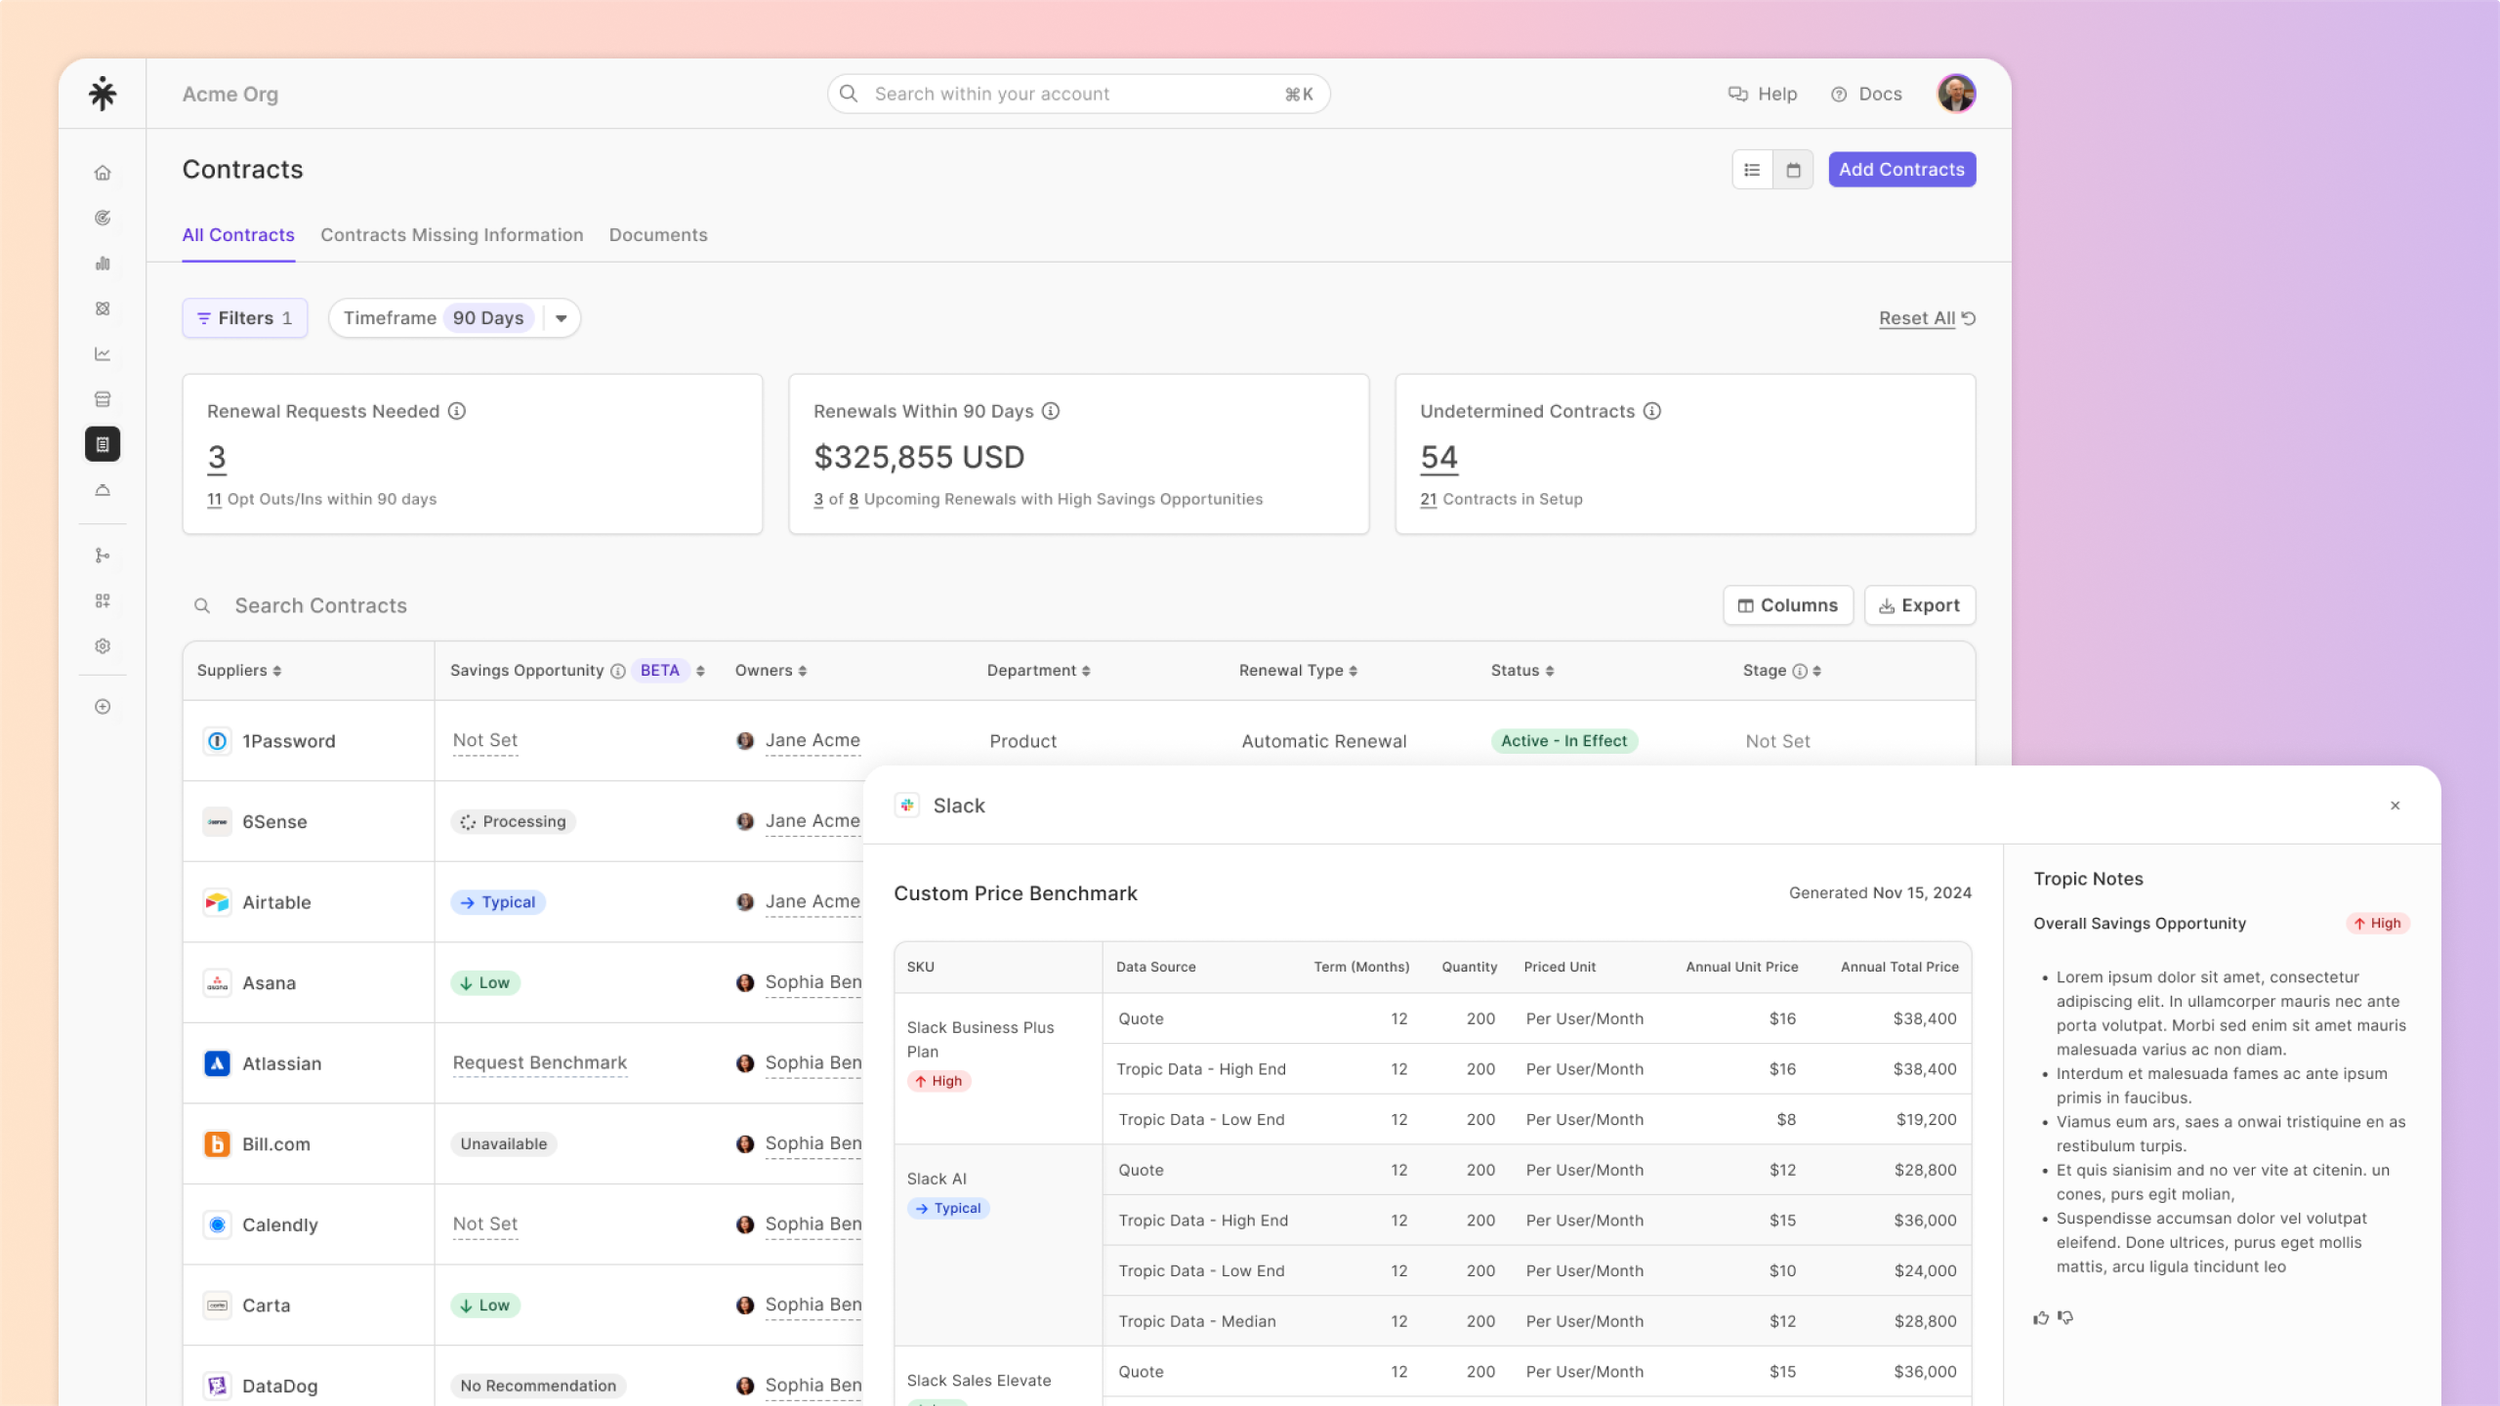The width and height of the screenshot is (2500, 1406).
Task: Click the Export button
Action: 1919,605
